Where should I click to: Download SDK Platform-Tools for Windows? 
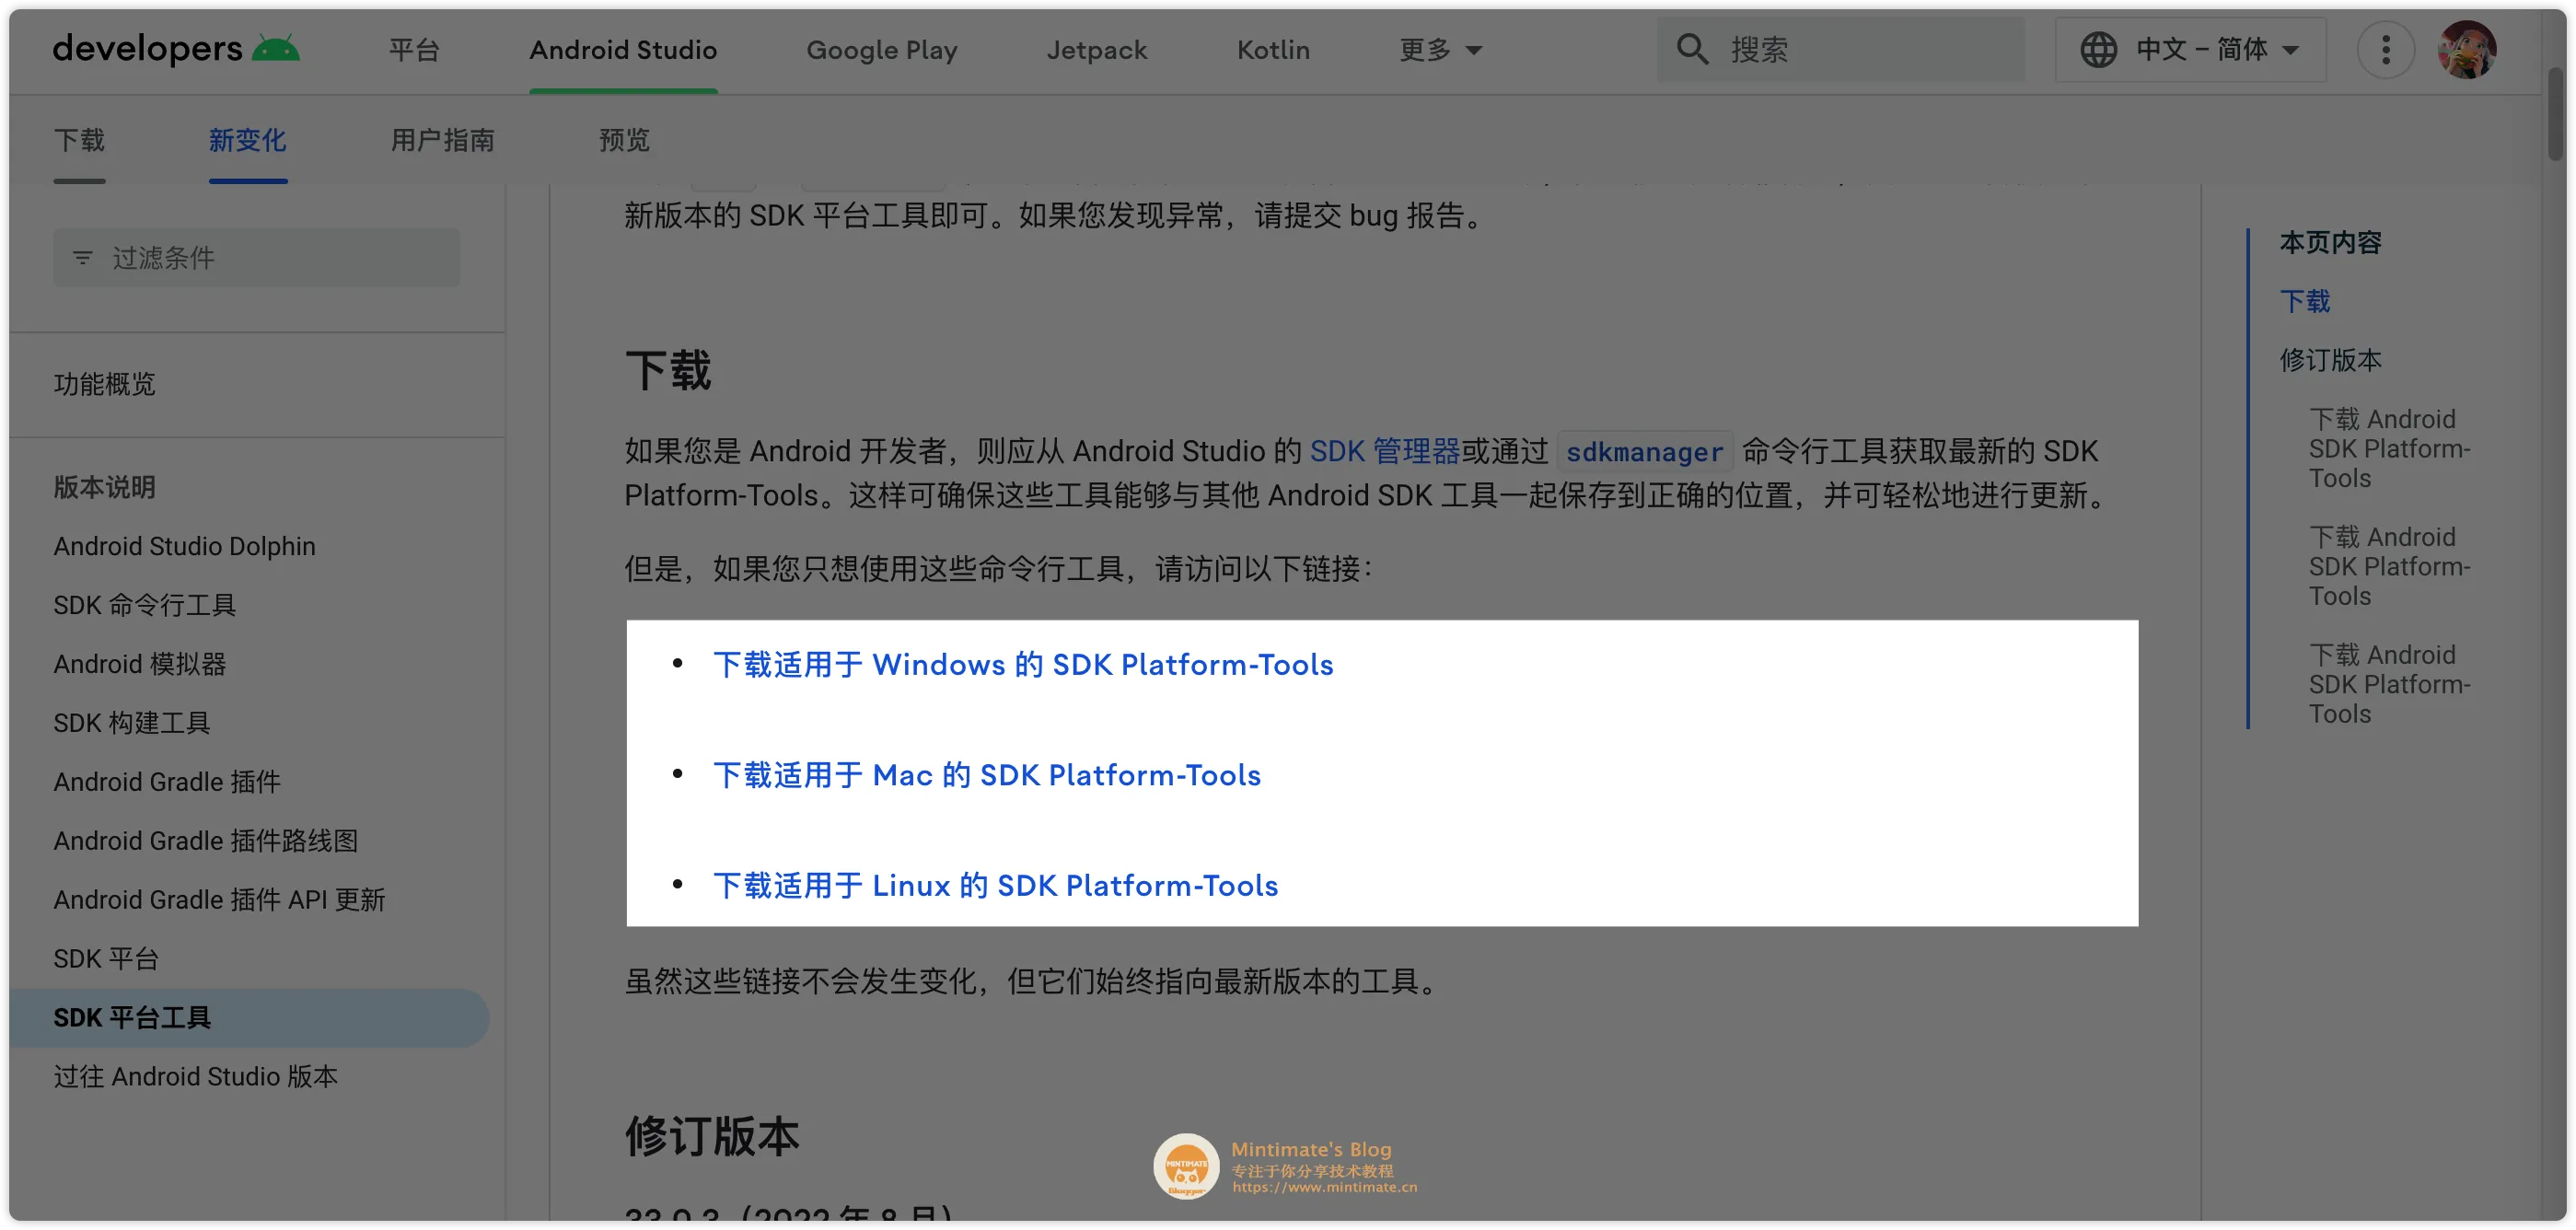(x=1023, y=665)
